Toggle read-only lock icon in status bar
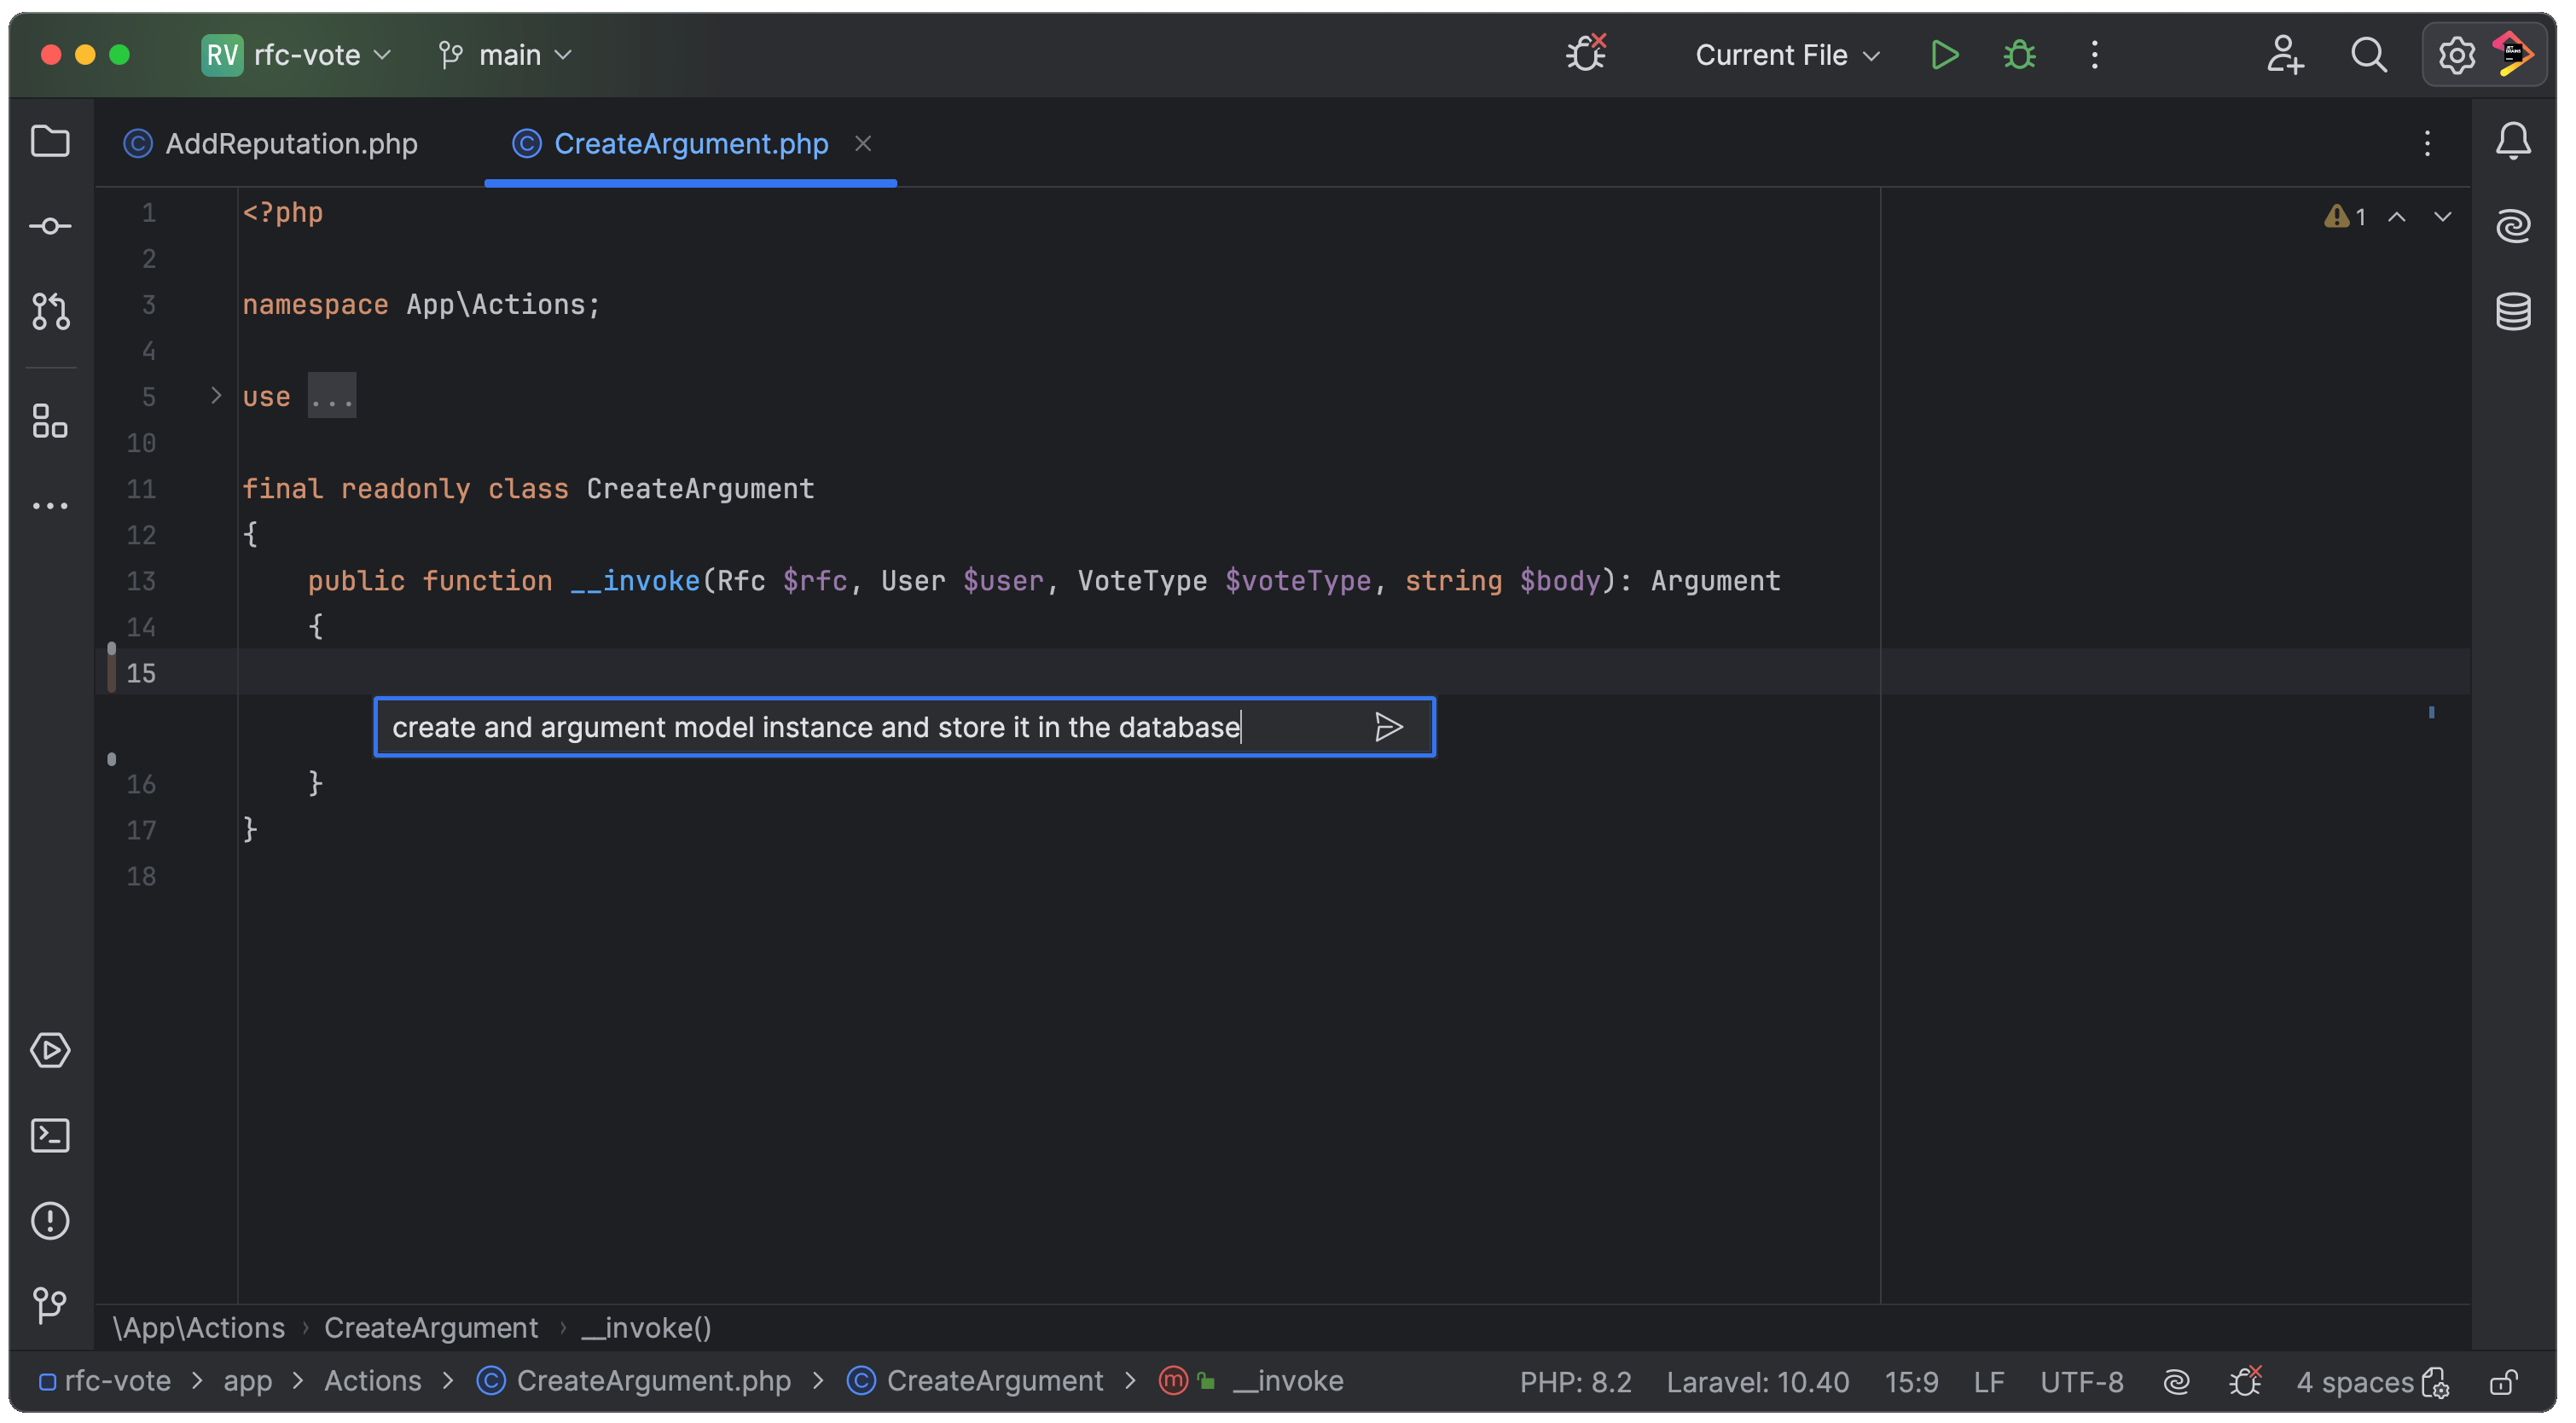Image resolution: width=2576 pixels, height=1423 pixels. [x=2503, y=1382]
